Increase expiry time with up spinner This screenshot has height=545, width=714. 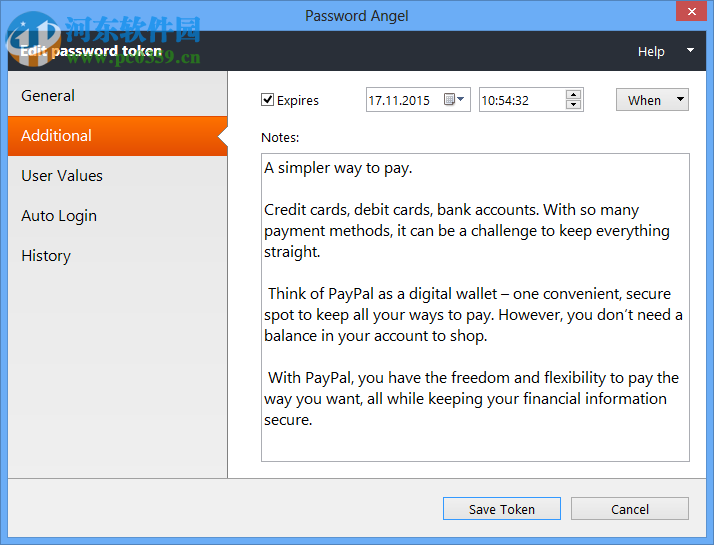tap(573, 95)
